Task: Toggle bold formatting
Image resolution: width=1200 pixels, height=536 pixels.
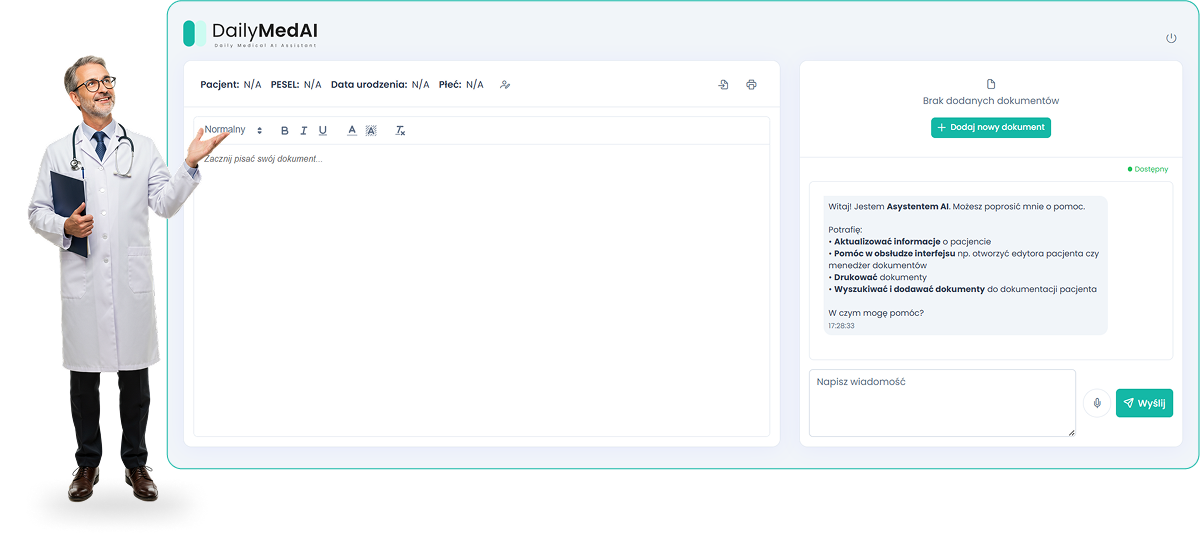Action: click(x=285, y=131)
